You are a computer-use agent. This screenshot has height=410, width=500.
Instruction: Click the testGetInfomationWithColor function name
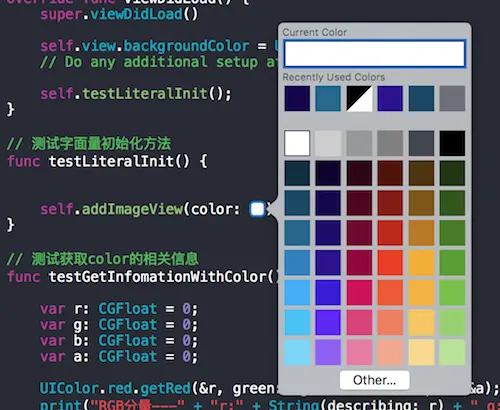click(157, 277)
